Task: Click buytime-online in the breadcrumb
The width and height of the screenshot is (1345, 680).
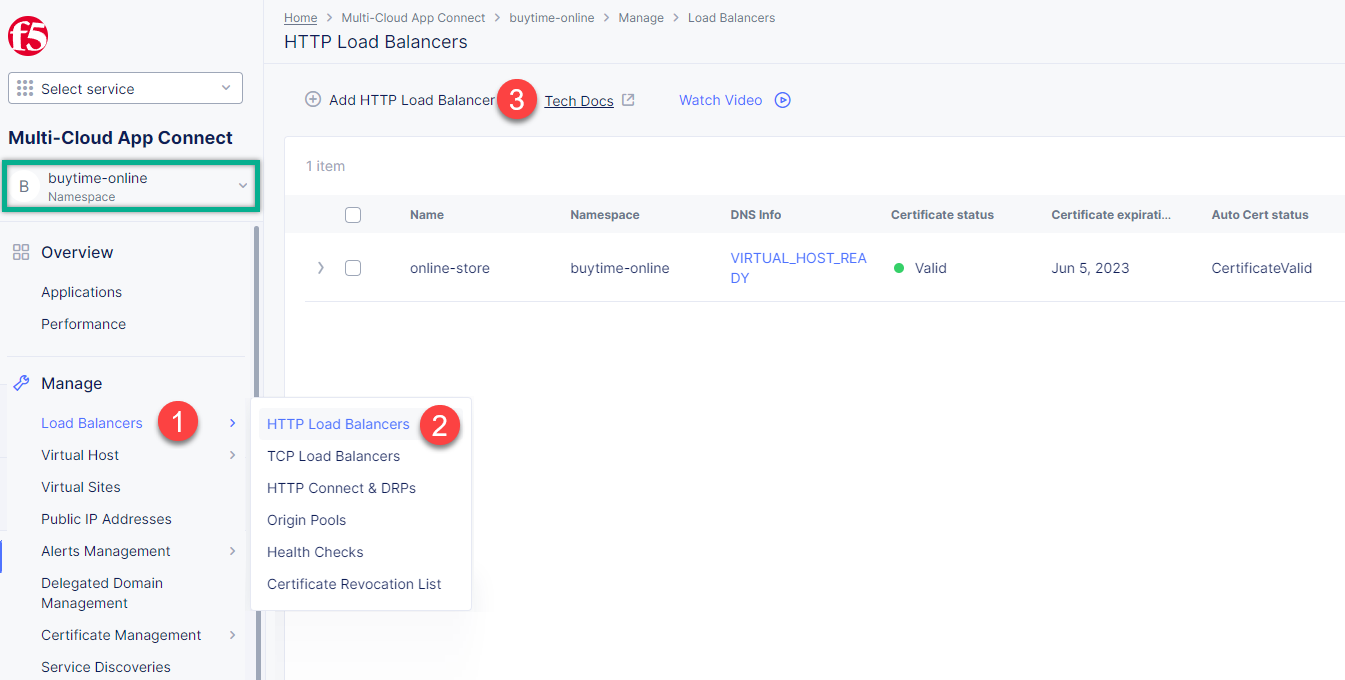Action: (552, 18)
